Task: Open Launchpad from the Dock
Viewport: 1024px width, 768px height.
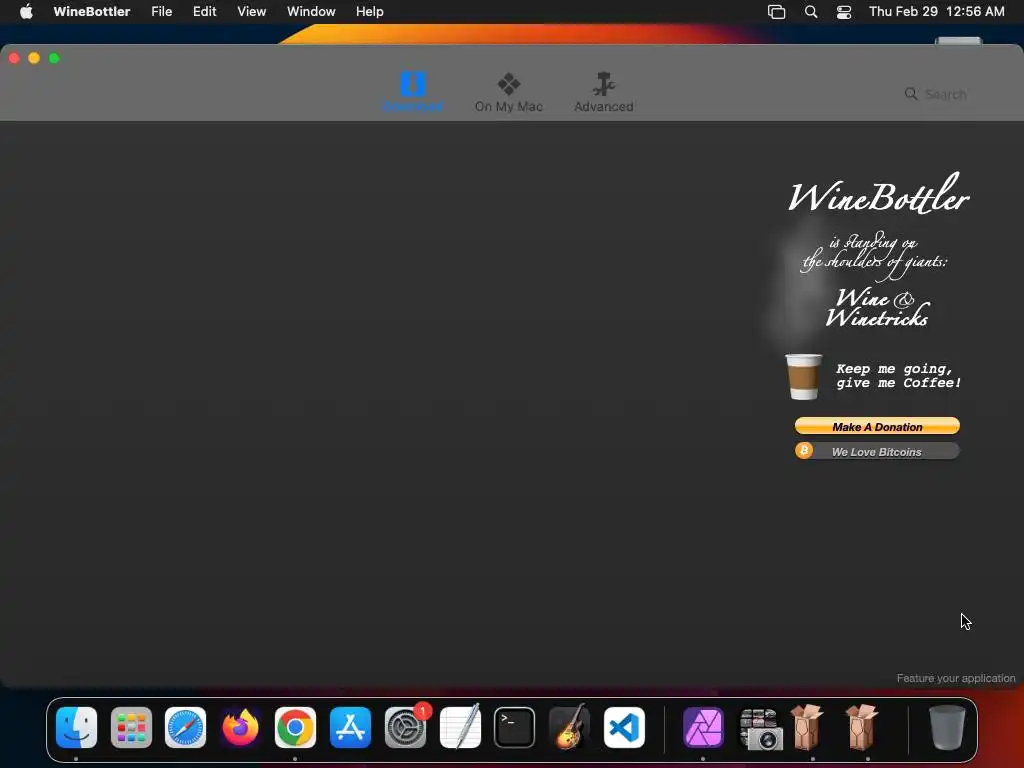Action: 131,728
